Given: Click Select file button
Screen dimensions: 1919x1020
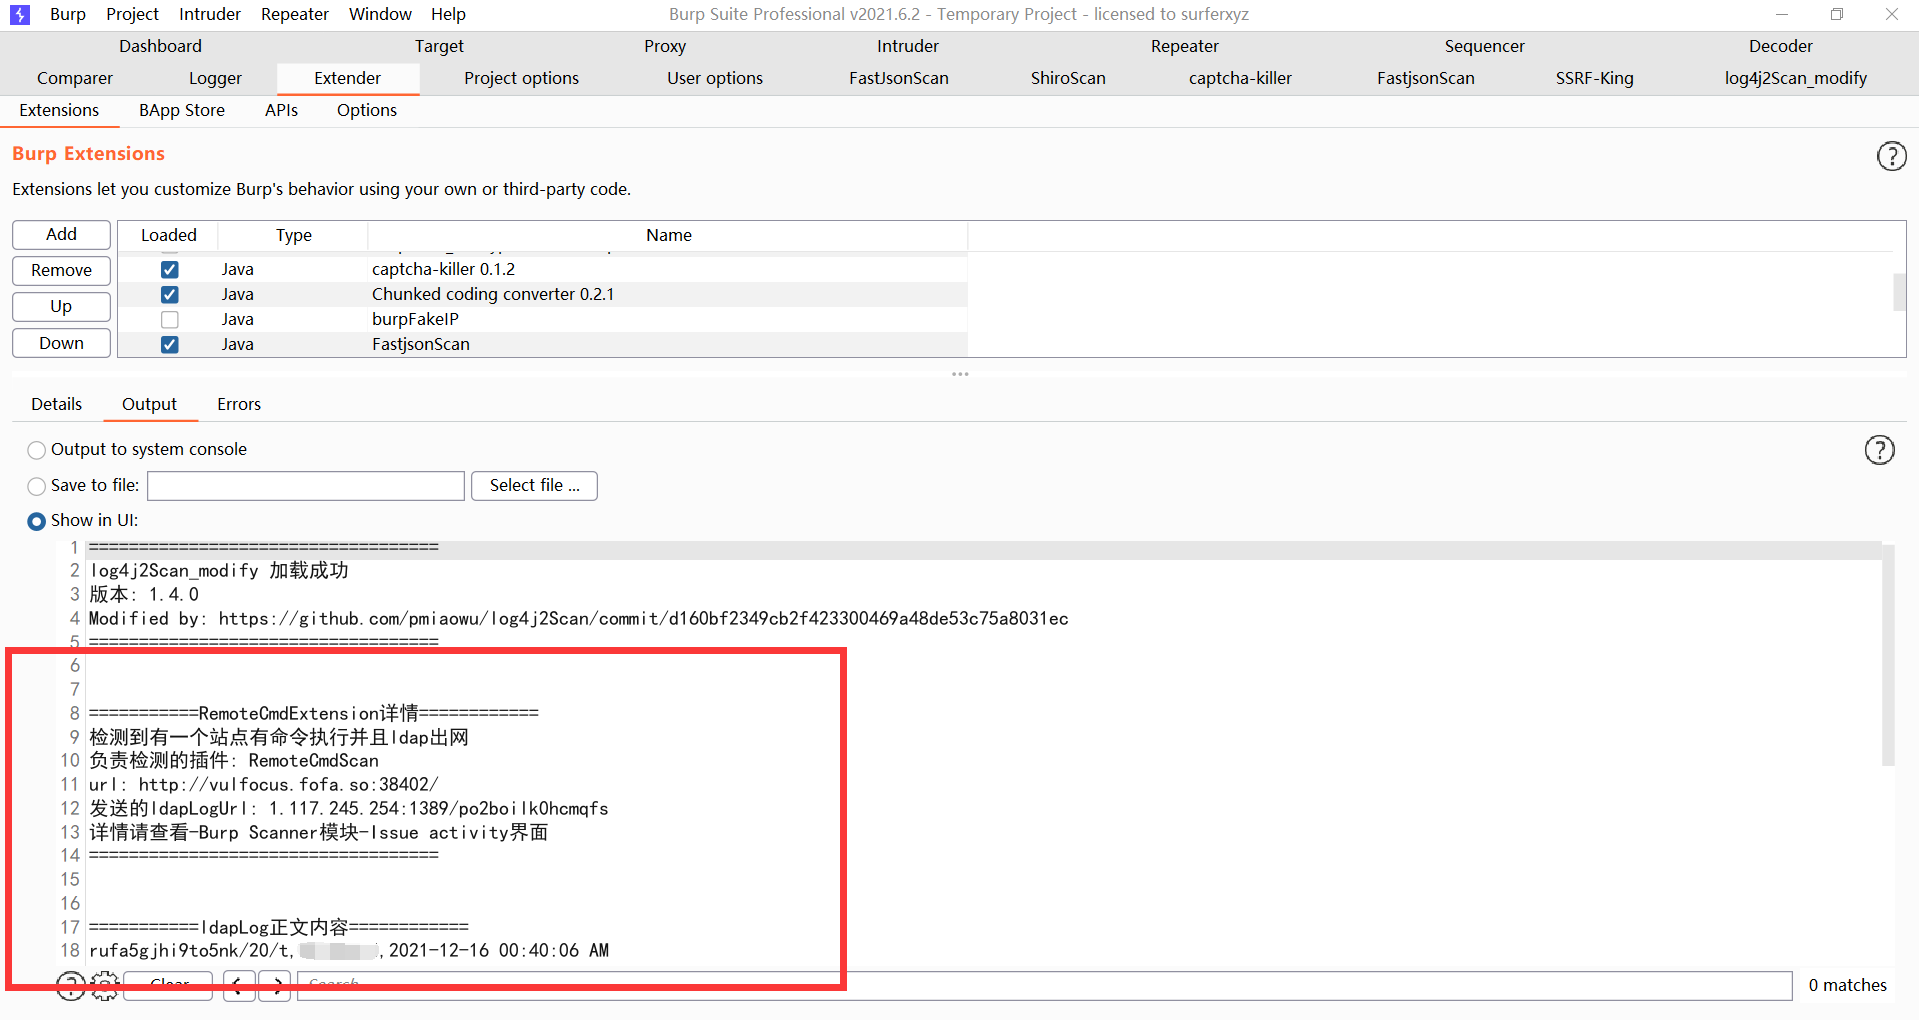Looking at the screenshot, I should pos(534,486).
